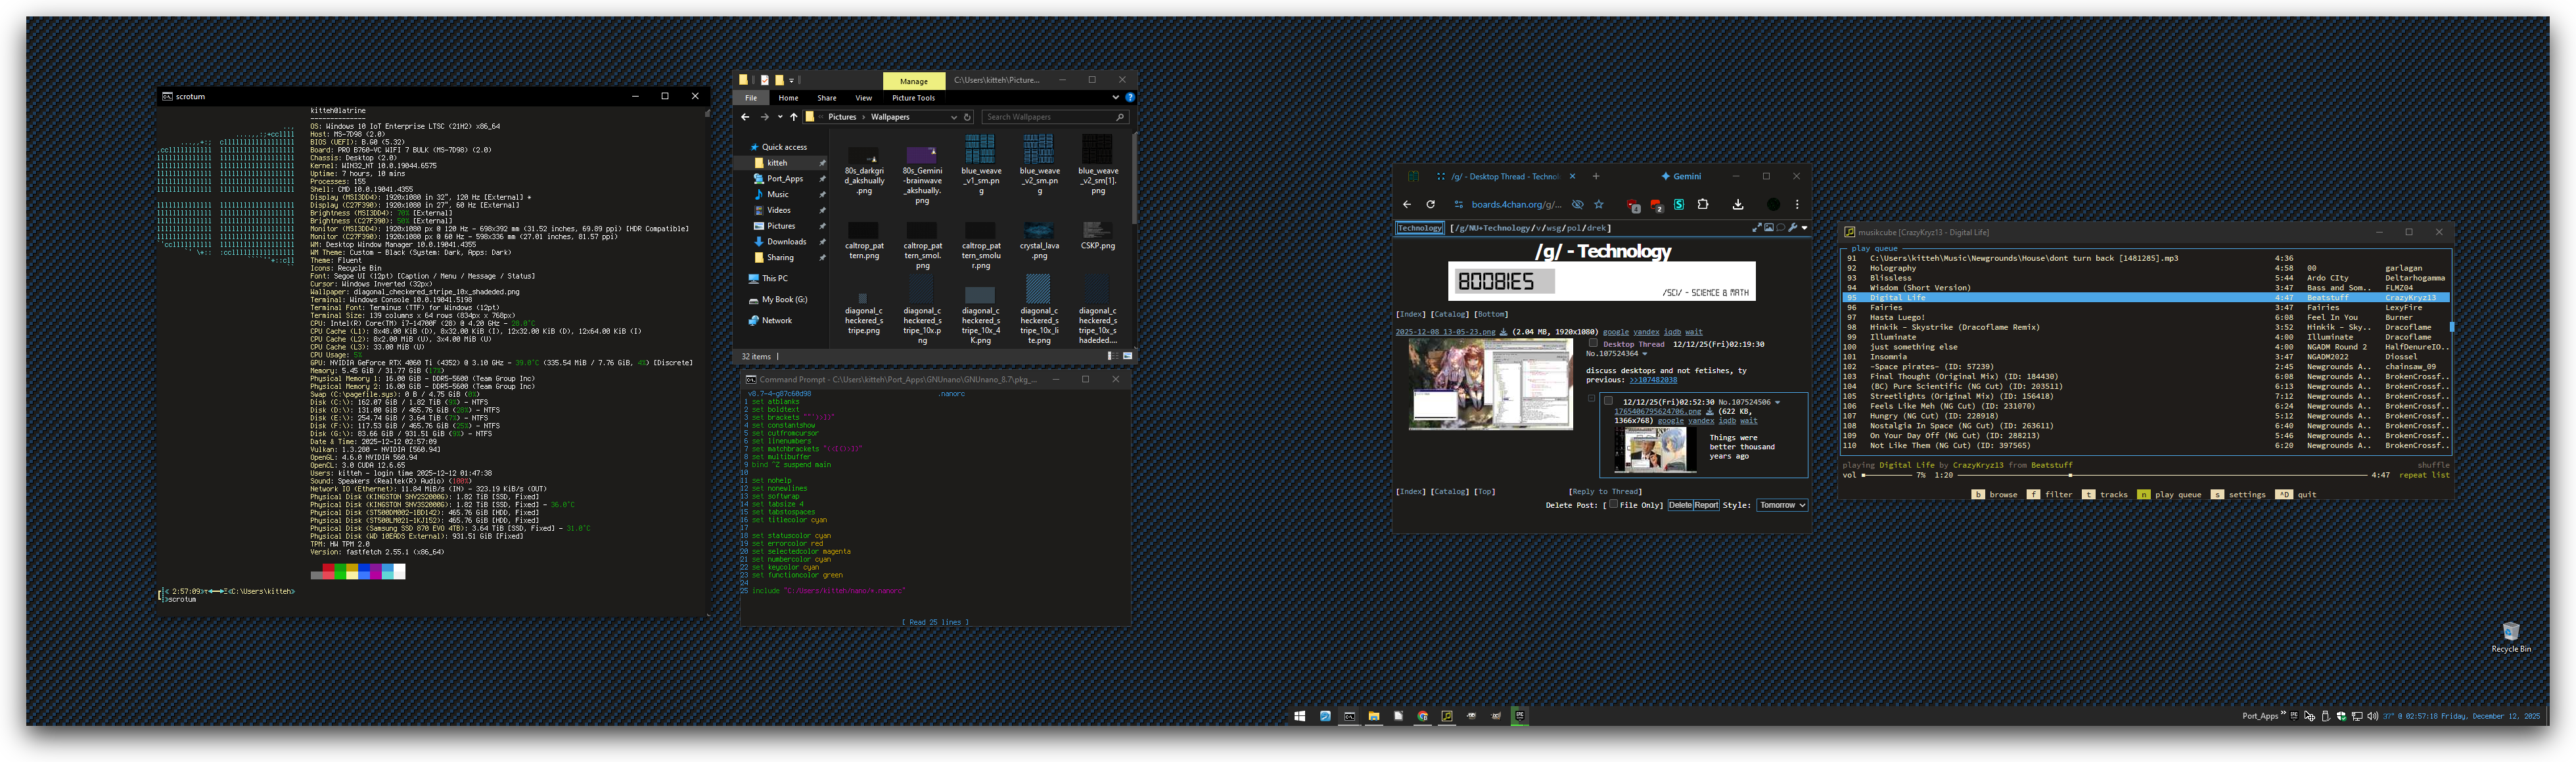The image size is (2576, 762).
Task: Open the browser Extensions puzzle icon
Action: (1703, 204)
